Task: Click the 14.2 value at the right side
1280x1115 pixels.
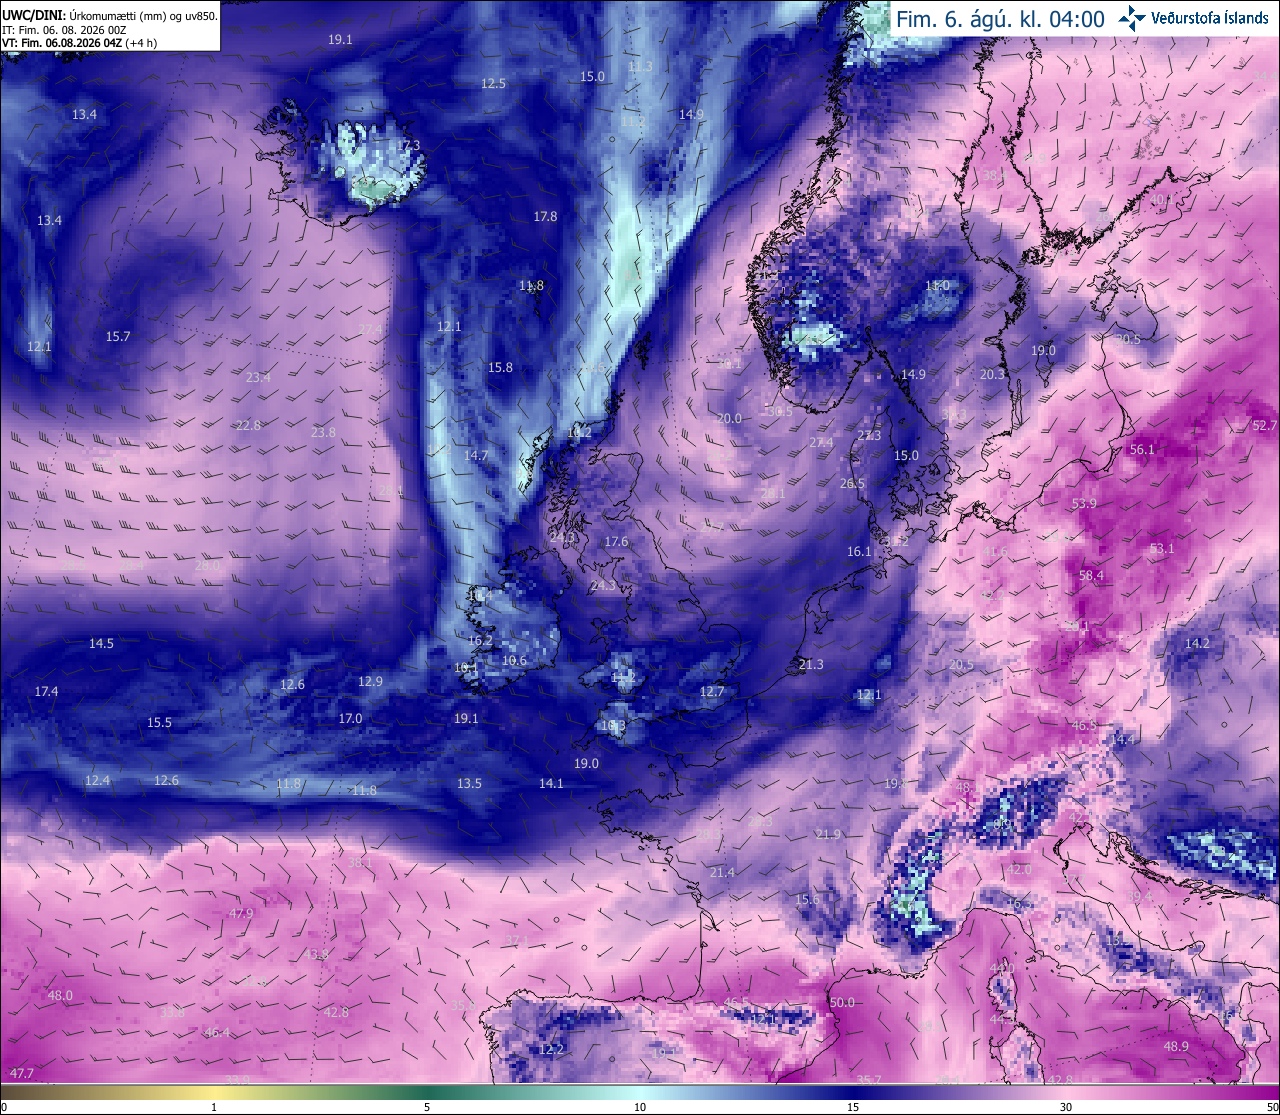Action: (x=1197, y=644)
